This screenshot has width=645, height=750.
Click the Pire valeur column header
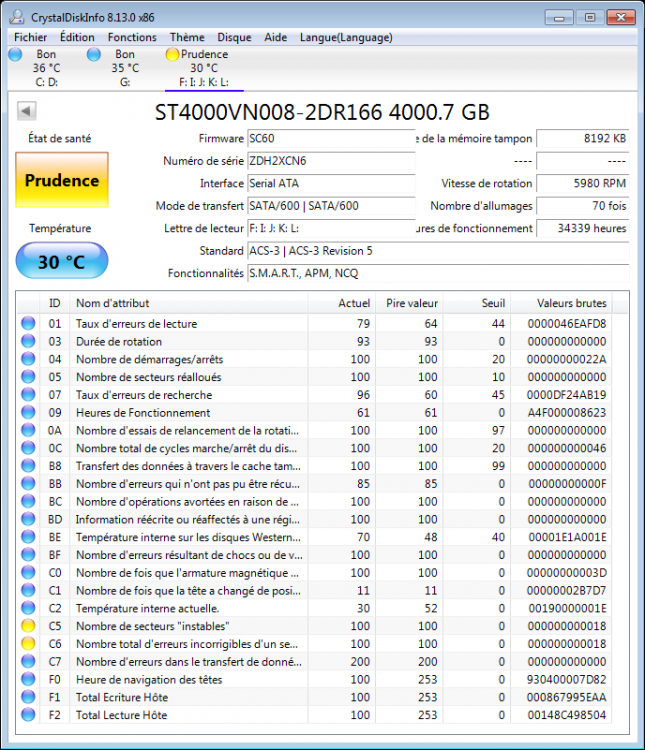pyautogui.click(x=409, y=303)
